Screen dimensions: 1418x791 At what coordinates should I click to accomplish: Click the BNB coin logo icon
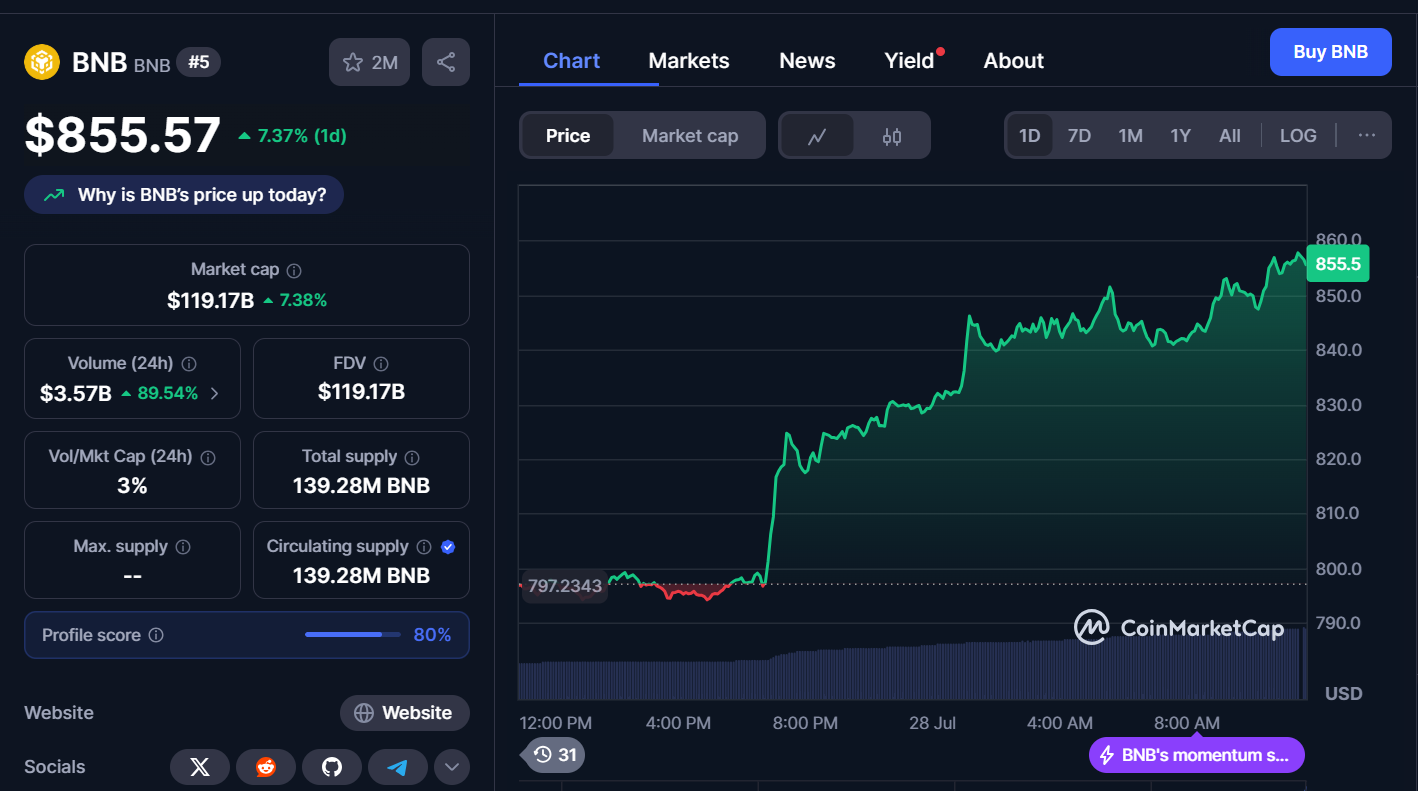click(42, 62)
